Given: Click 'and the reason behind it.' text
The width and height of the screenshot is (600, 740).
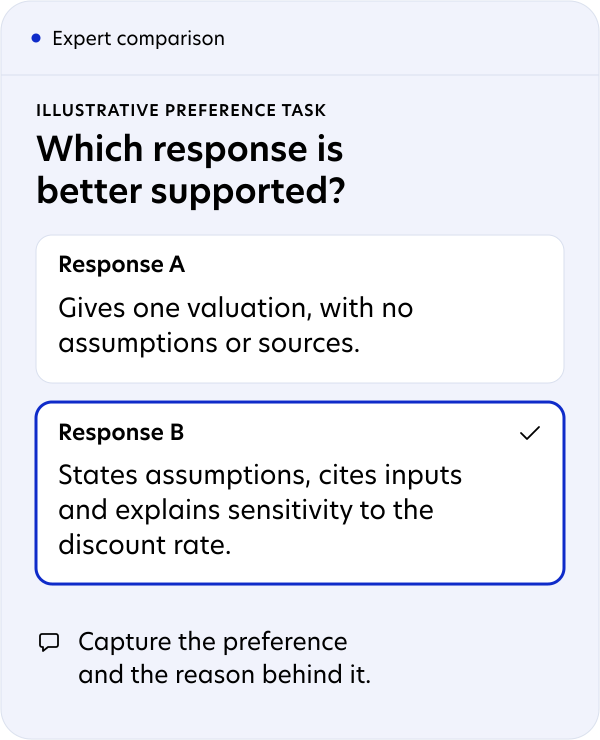Looking at the screenshot, I should point(225,674).
